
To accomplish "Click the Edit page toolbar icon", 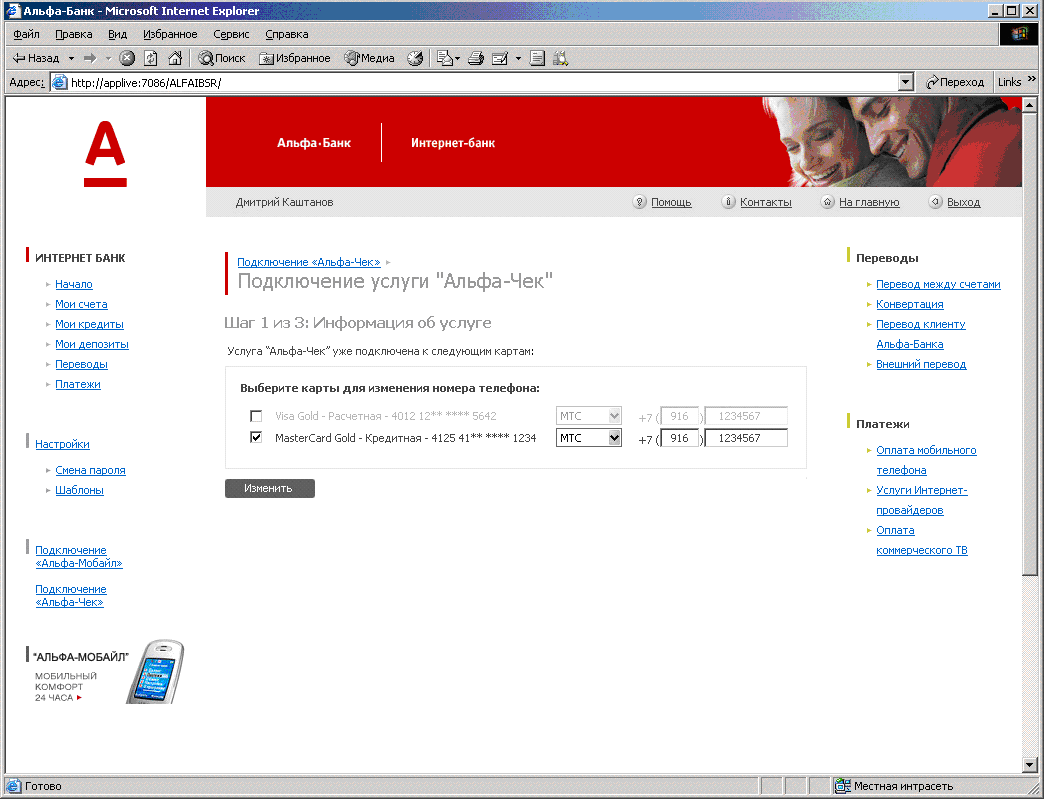I will 500,59.
